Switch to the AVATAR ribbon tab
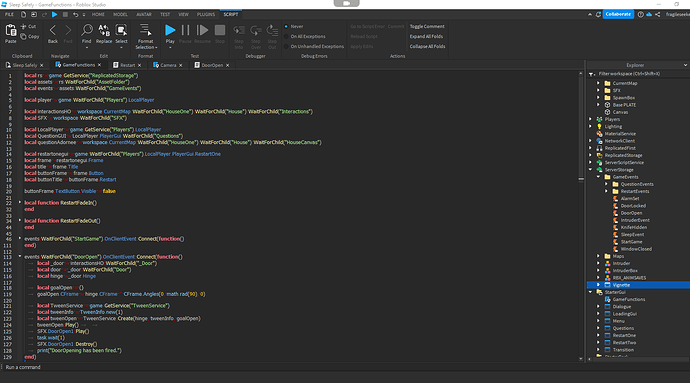This screenshot has width=690, height=383. pyautogui.click(x=143, y=15)
